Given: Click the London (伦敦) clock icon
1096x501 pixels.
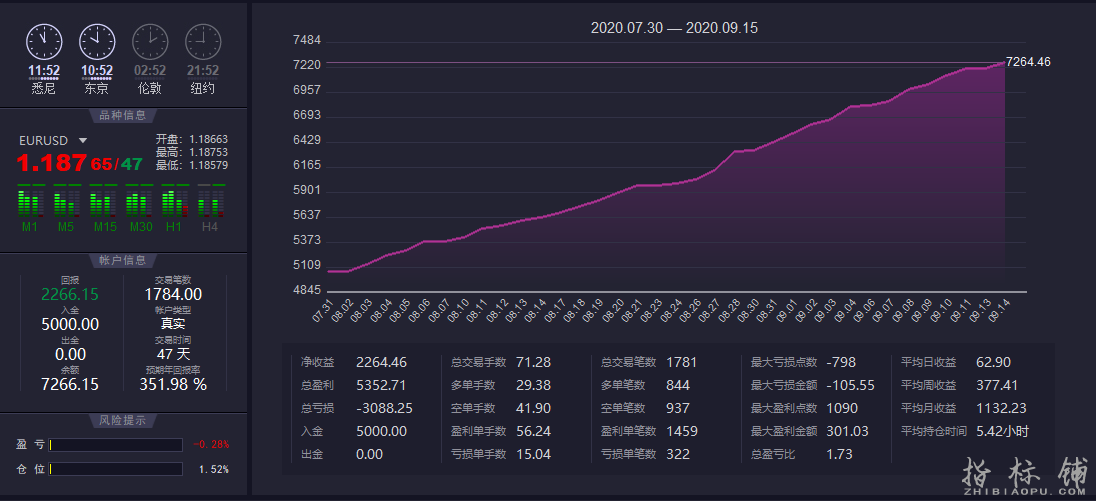Looking at the screenshot, I should (150, 41).
